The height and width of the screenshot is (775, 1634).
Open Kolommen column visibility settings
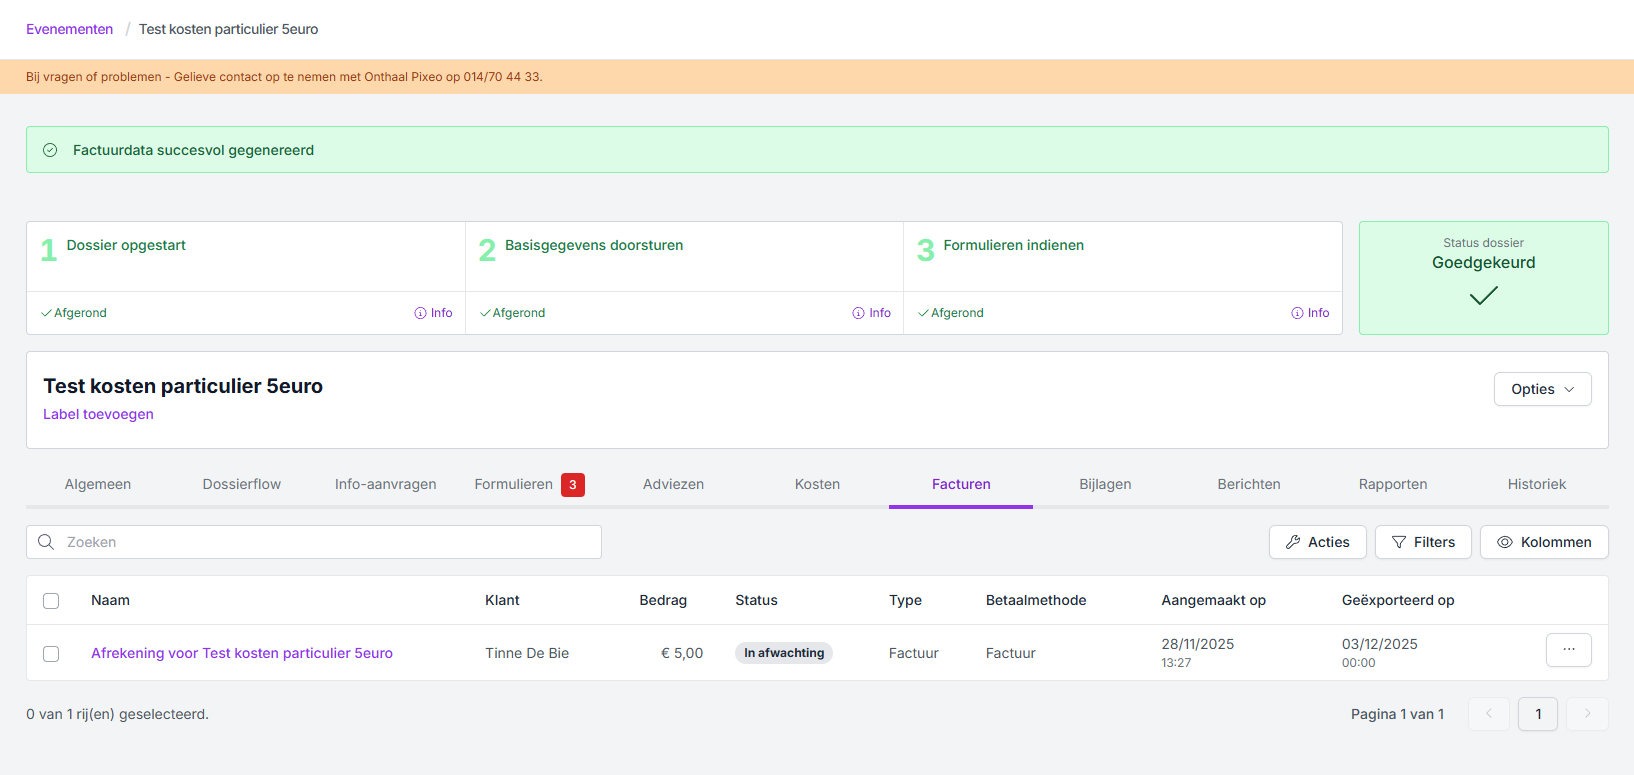[1543, 542]
